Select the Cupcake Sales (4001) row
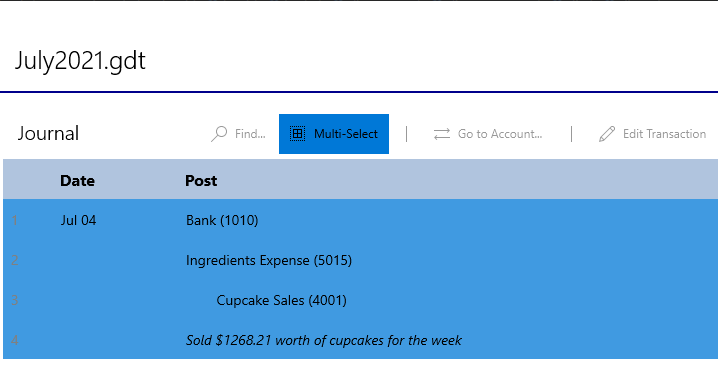Viewport: 718px width, 366px height. [x=360, y=300]
